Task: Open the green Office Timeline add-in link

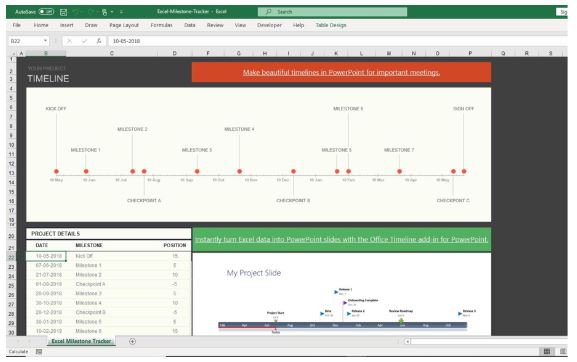Action: point(341,239)
